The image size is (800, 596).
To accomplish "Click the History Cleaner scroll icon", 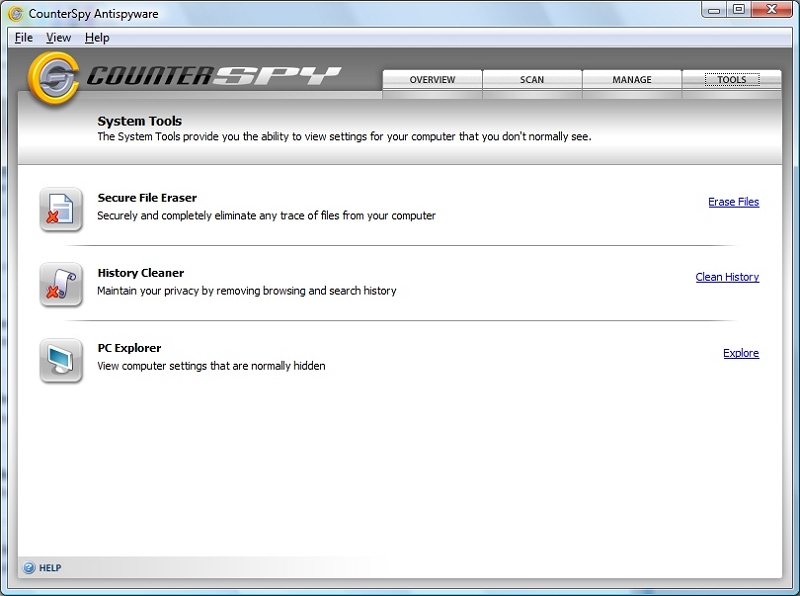I will click(x=61, y=285).
